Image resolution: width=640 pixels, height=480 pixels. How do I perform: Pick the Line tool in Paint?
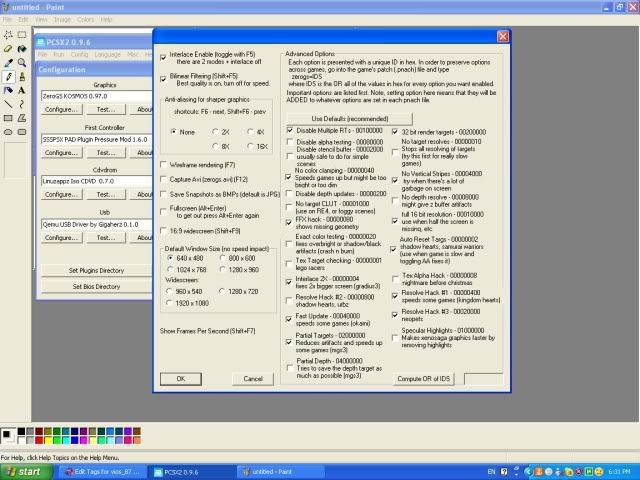[x=8, y=104]
